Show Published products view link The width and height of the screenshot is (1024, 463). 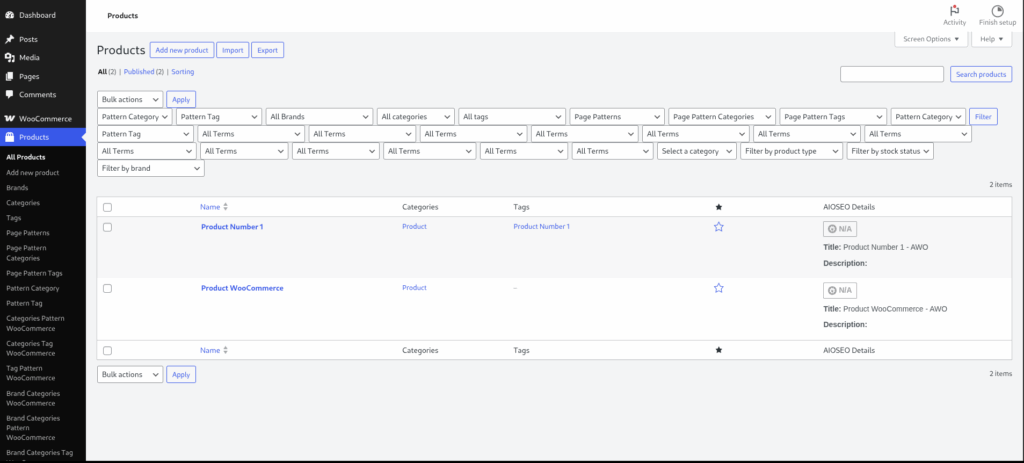[x=139, y=72]
